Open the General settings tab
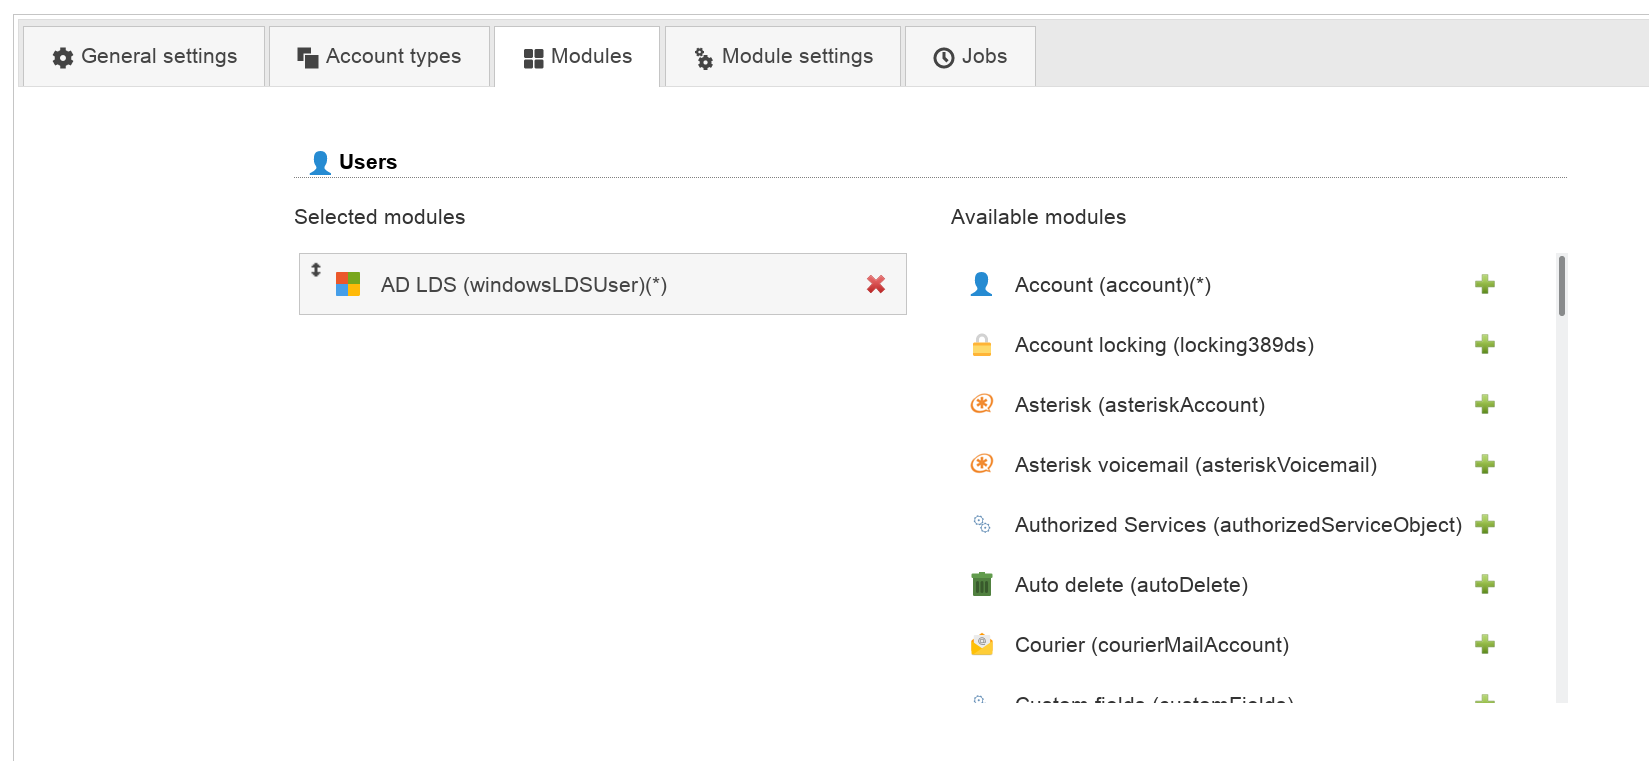This screenshot has height=761, width=1649. (x=144, y=57)
